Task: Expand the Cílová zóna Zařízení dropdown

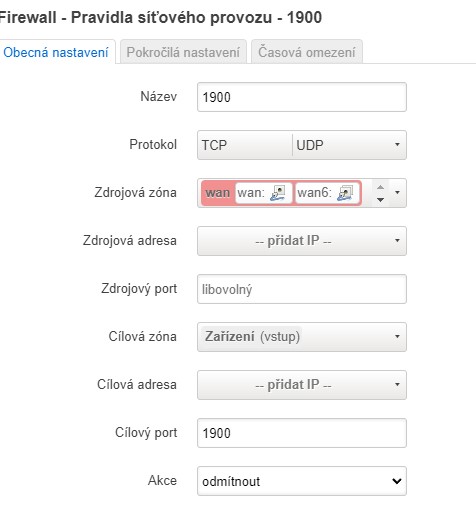Action: (302, 337)
